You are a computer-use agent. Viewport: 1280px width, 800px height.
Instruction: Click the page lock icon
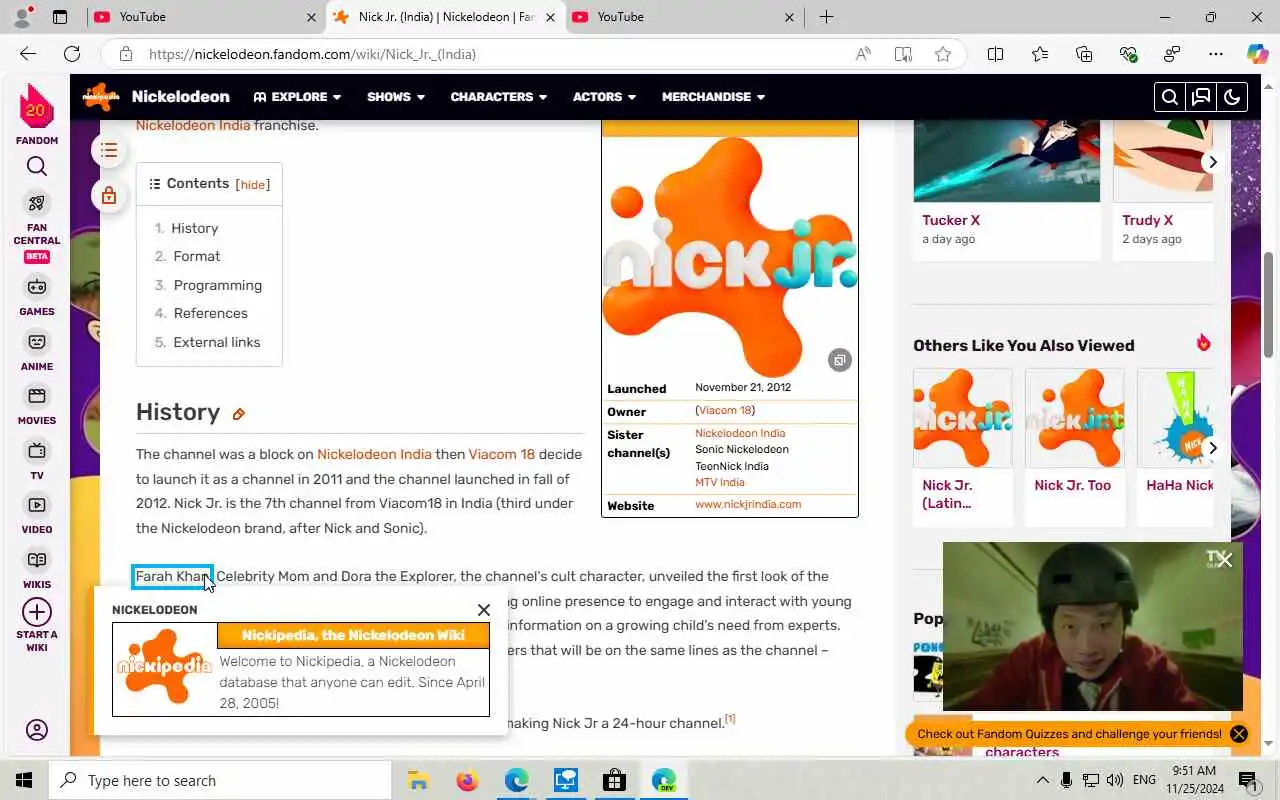[x=109, y=195]
